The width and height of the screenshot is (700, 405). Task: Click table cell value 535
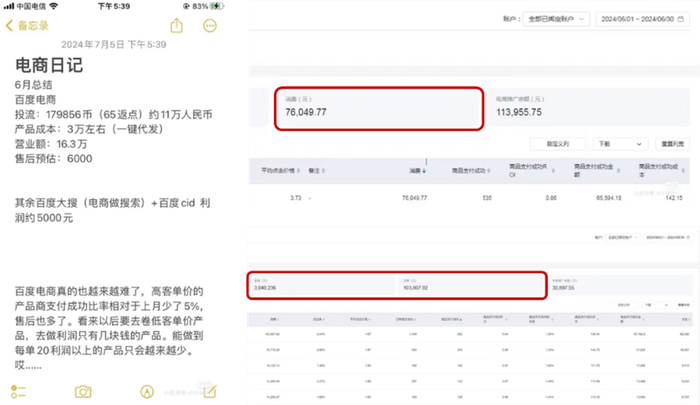(487, 198)
